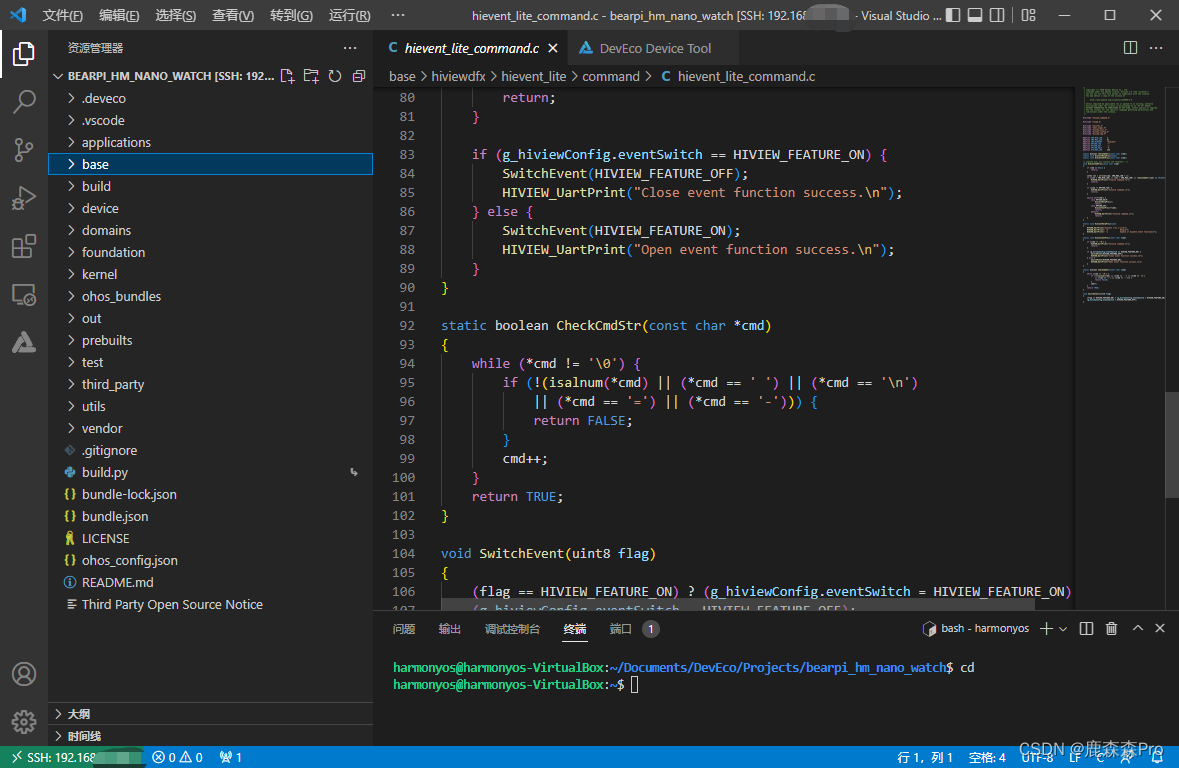This screenshot has height=768, width=1179.
Task: Click command in breadcrumb path
Action: point(611,77)
